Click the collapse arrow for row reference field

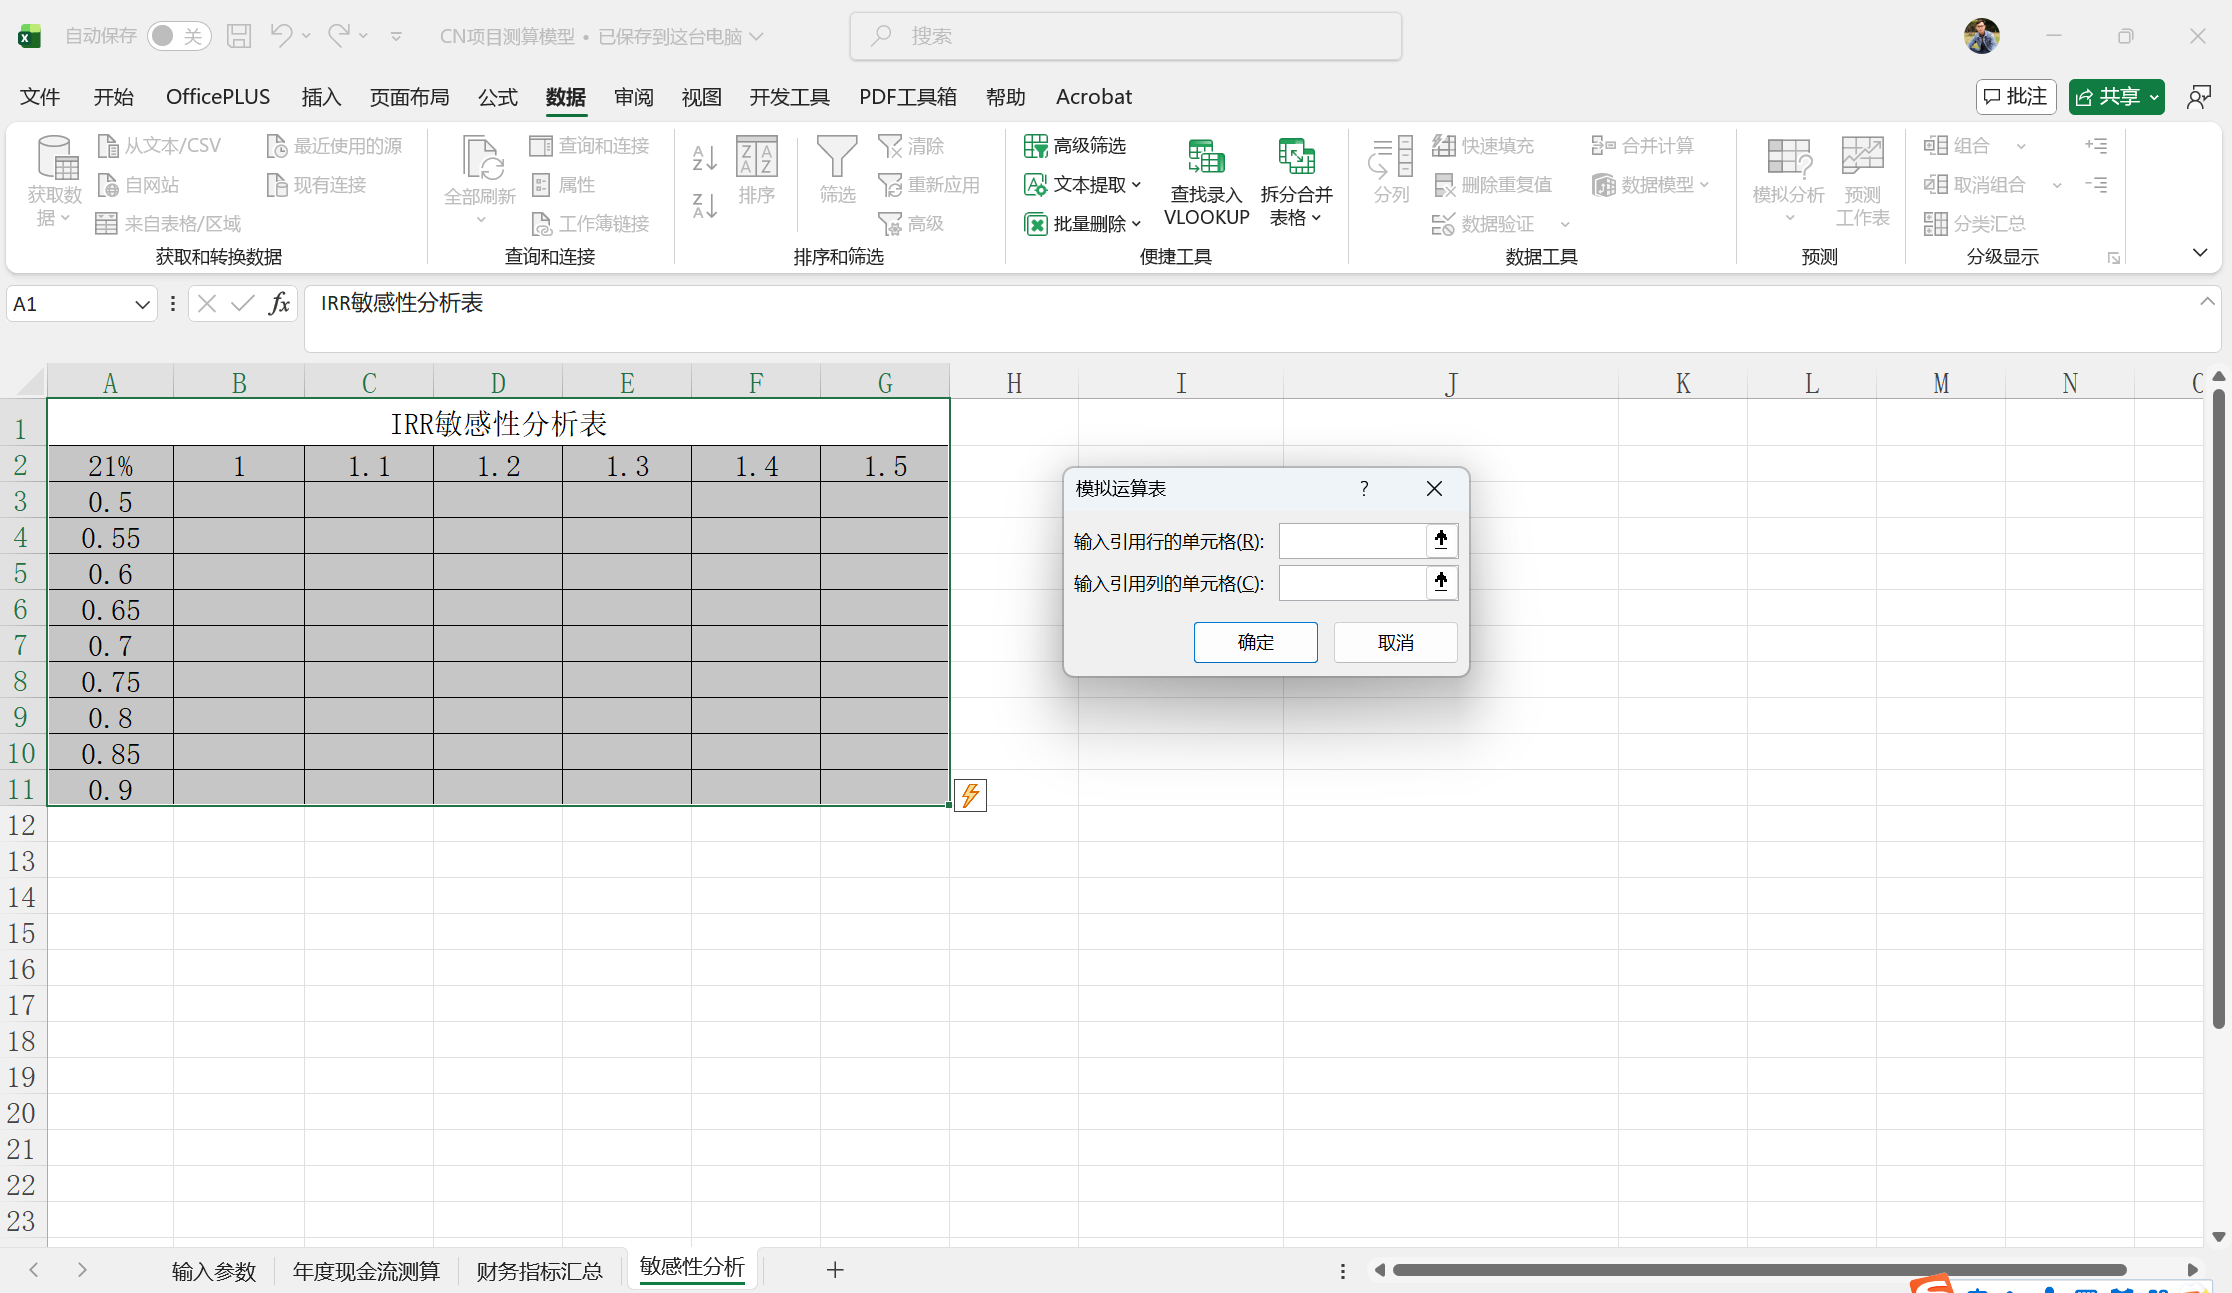click(1441, 541)
